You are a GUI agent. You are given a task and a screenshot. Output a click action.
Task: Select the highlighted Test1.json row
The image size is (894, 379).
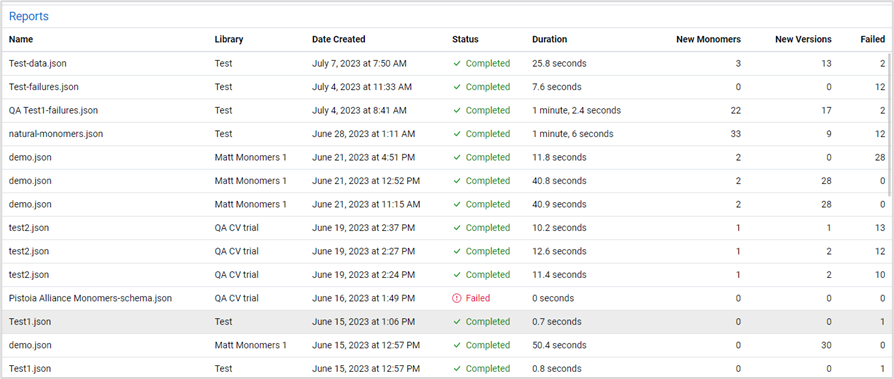click(x=447, y=321)
